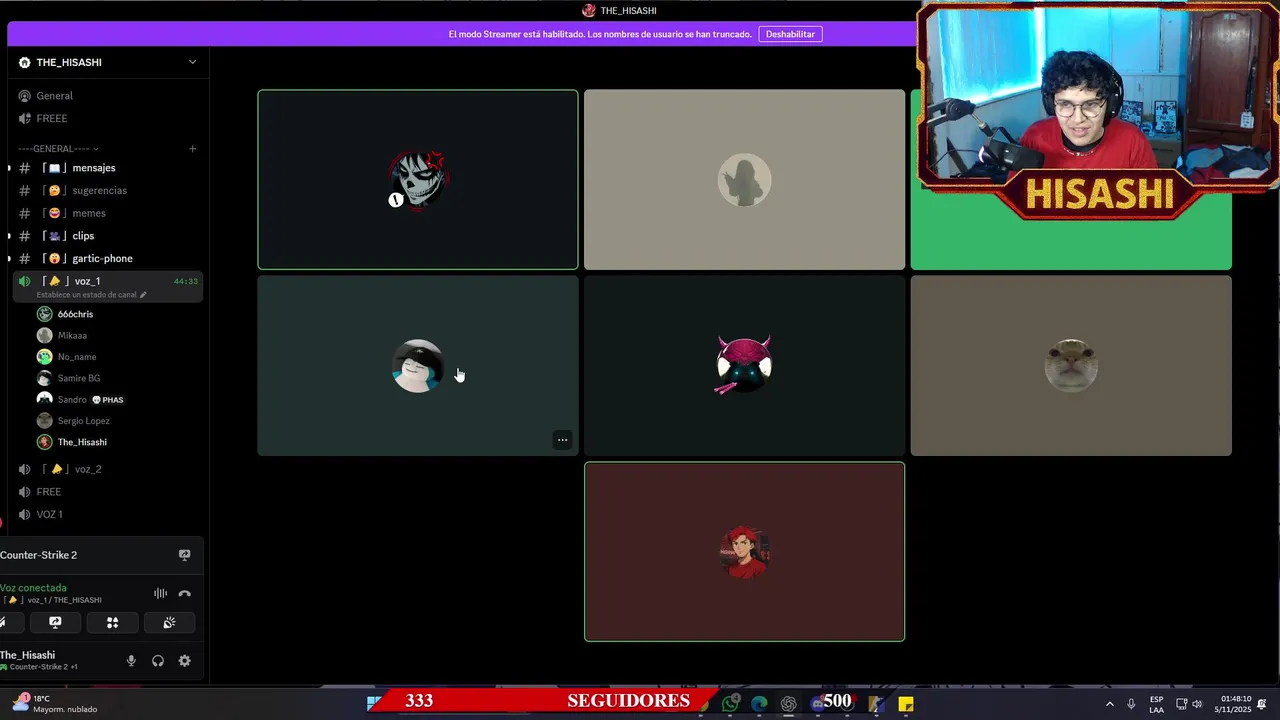
Task: Open Microsoft Edge from the taskbar
Action: [760, 704]
